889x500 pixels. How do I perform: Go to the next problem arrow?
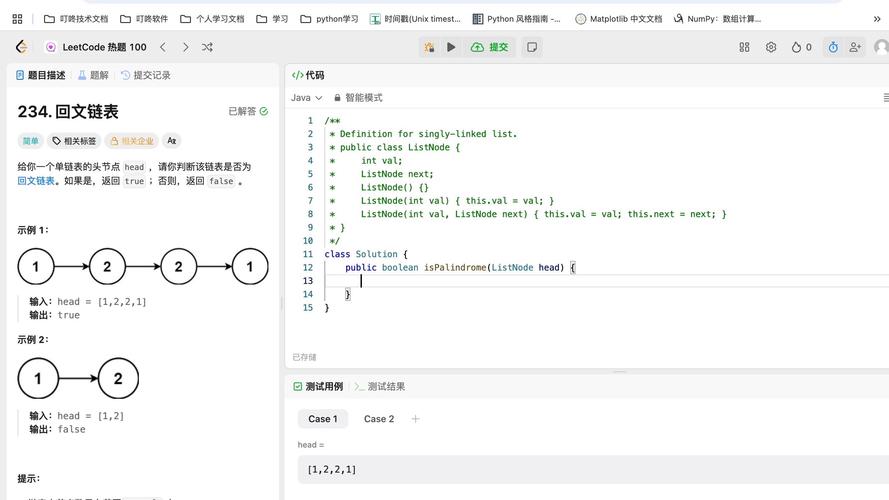click(185, 47)
